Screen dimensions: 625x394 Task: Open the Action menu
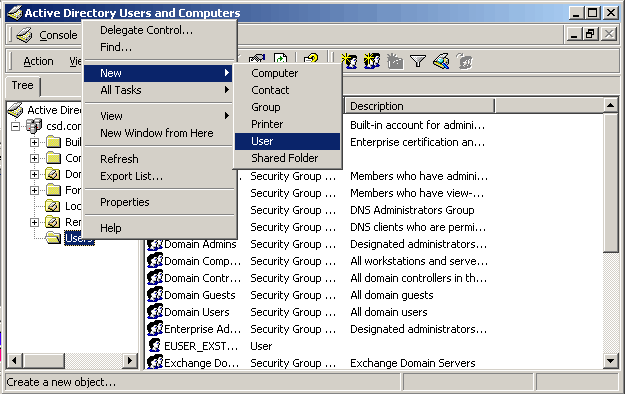(x=38, y=61)
